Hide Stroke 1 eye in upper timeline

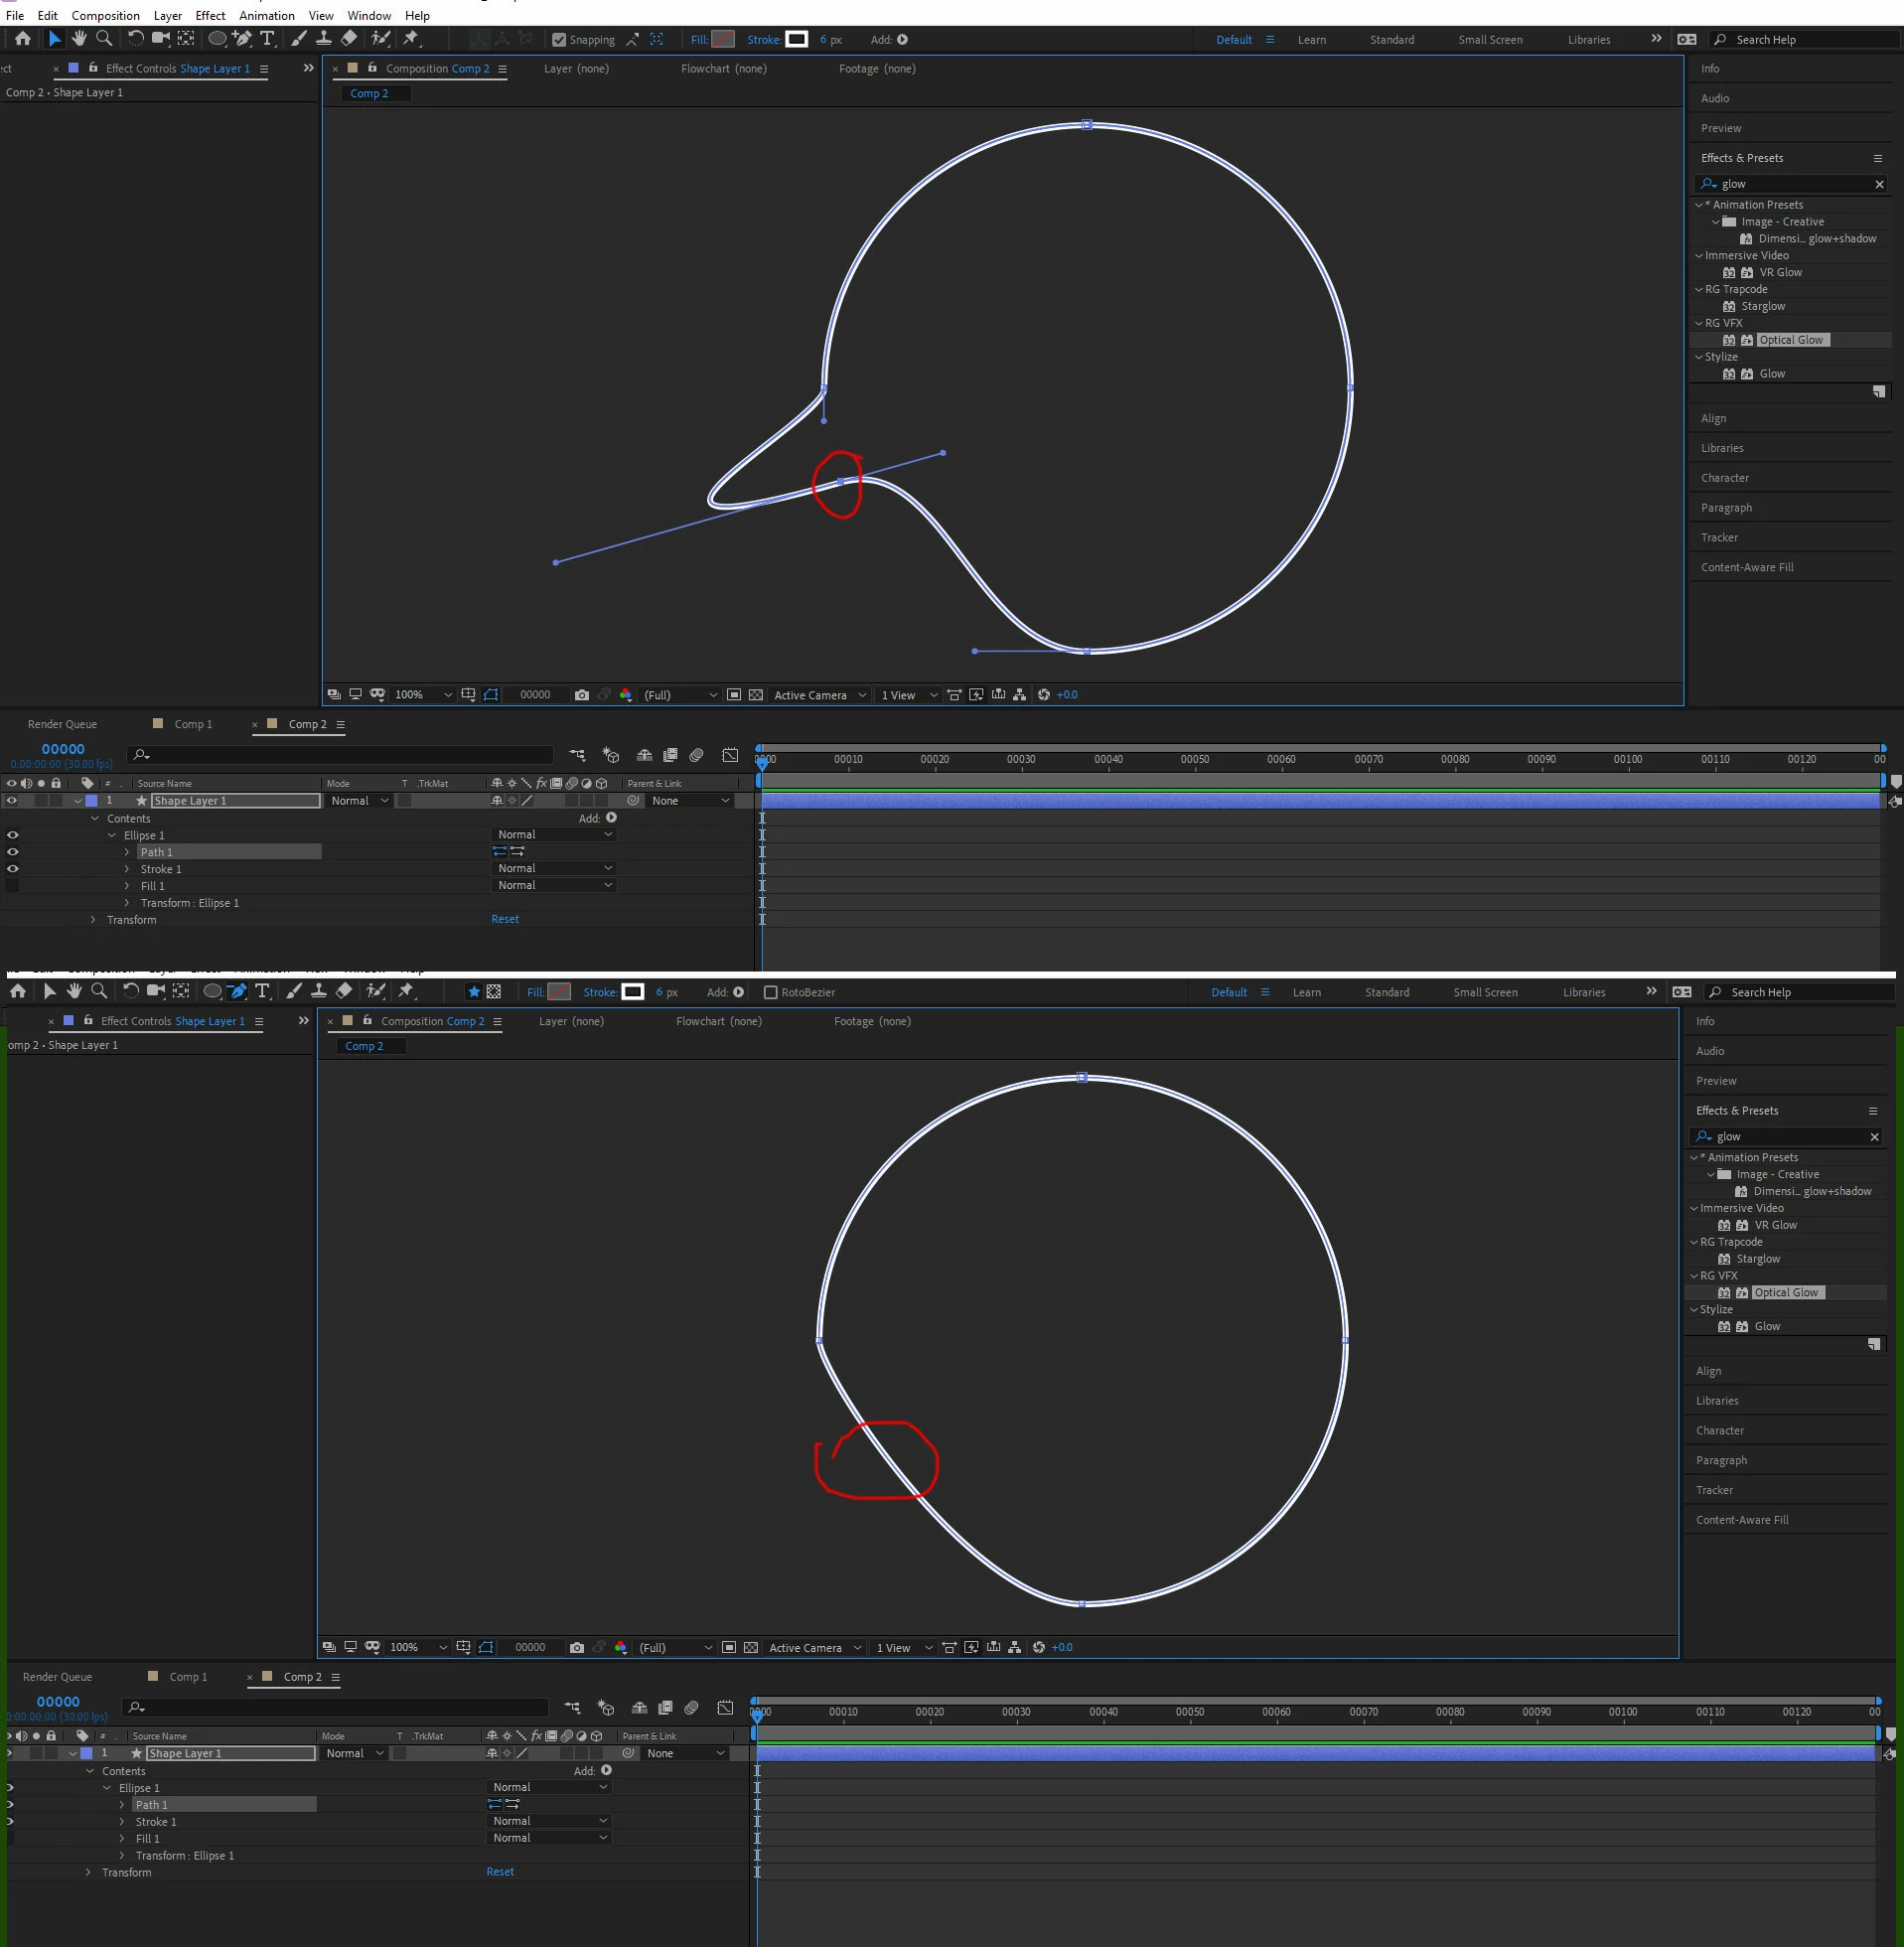[x=12, y=869]
